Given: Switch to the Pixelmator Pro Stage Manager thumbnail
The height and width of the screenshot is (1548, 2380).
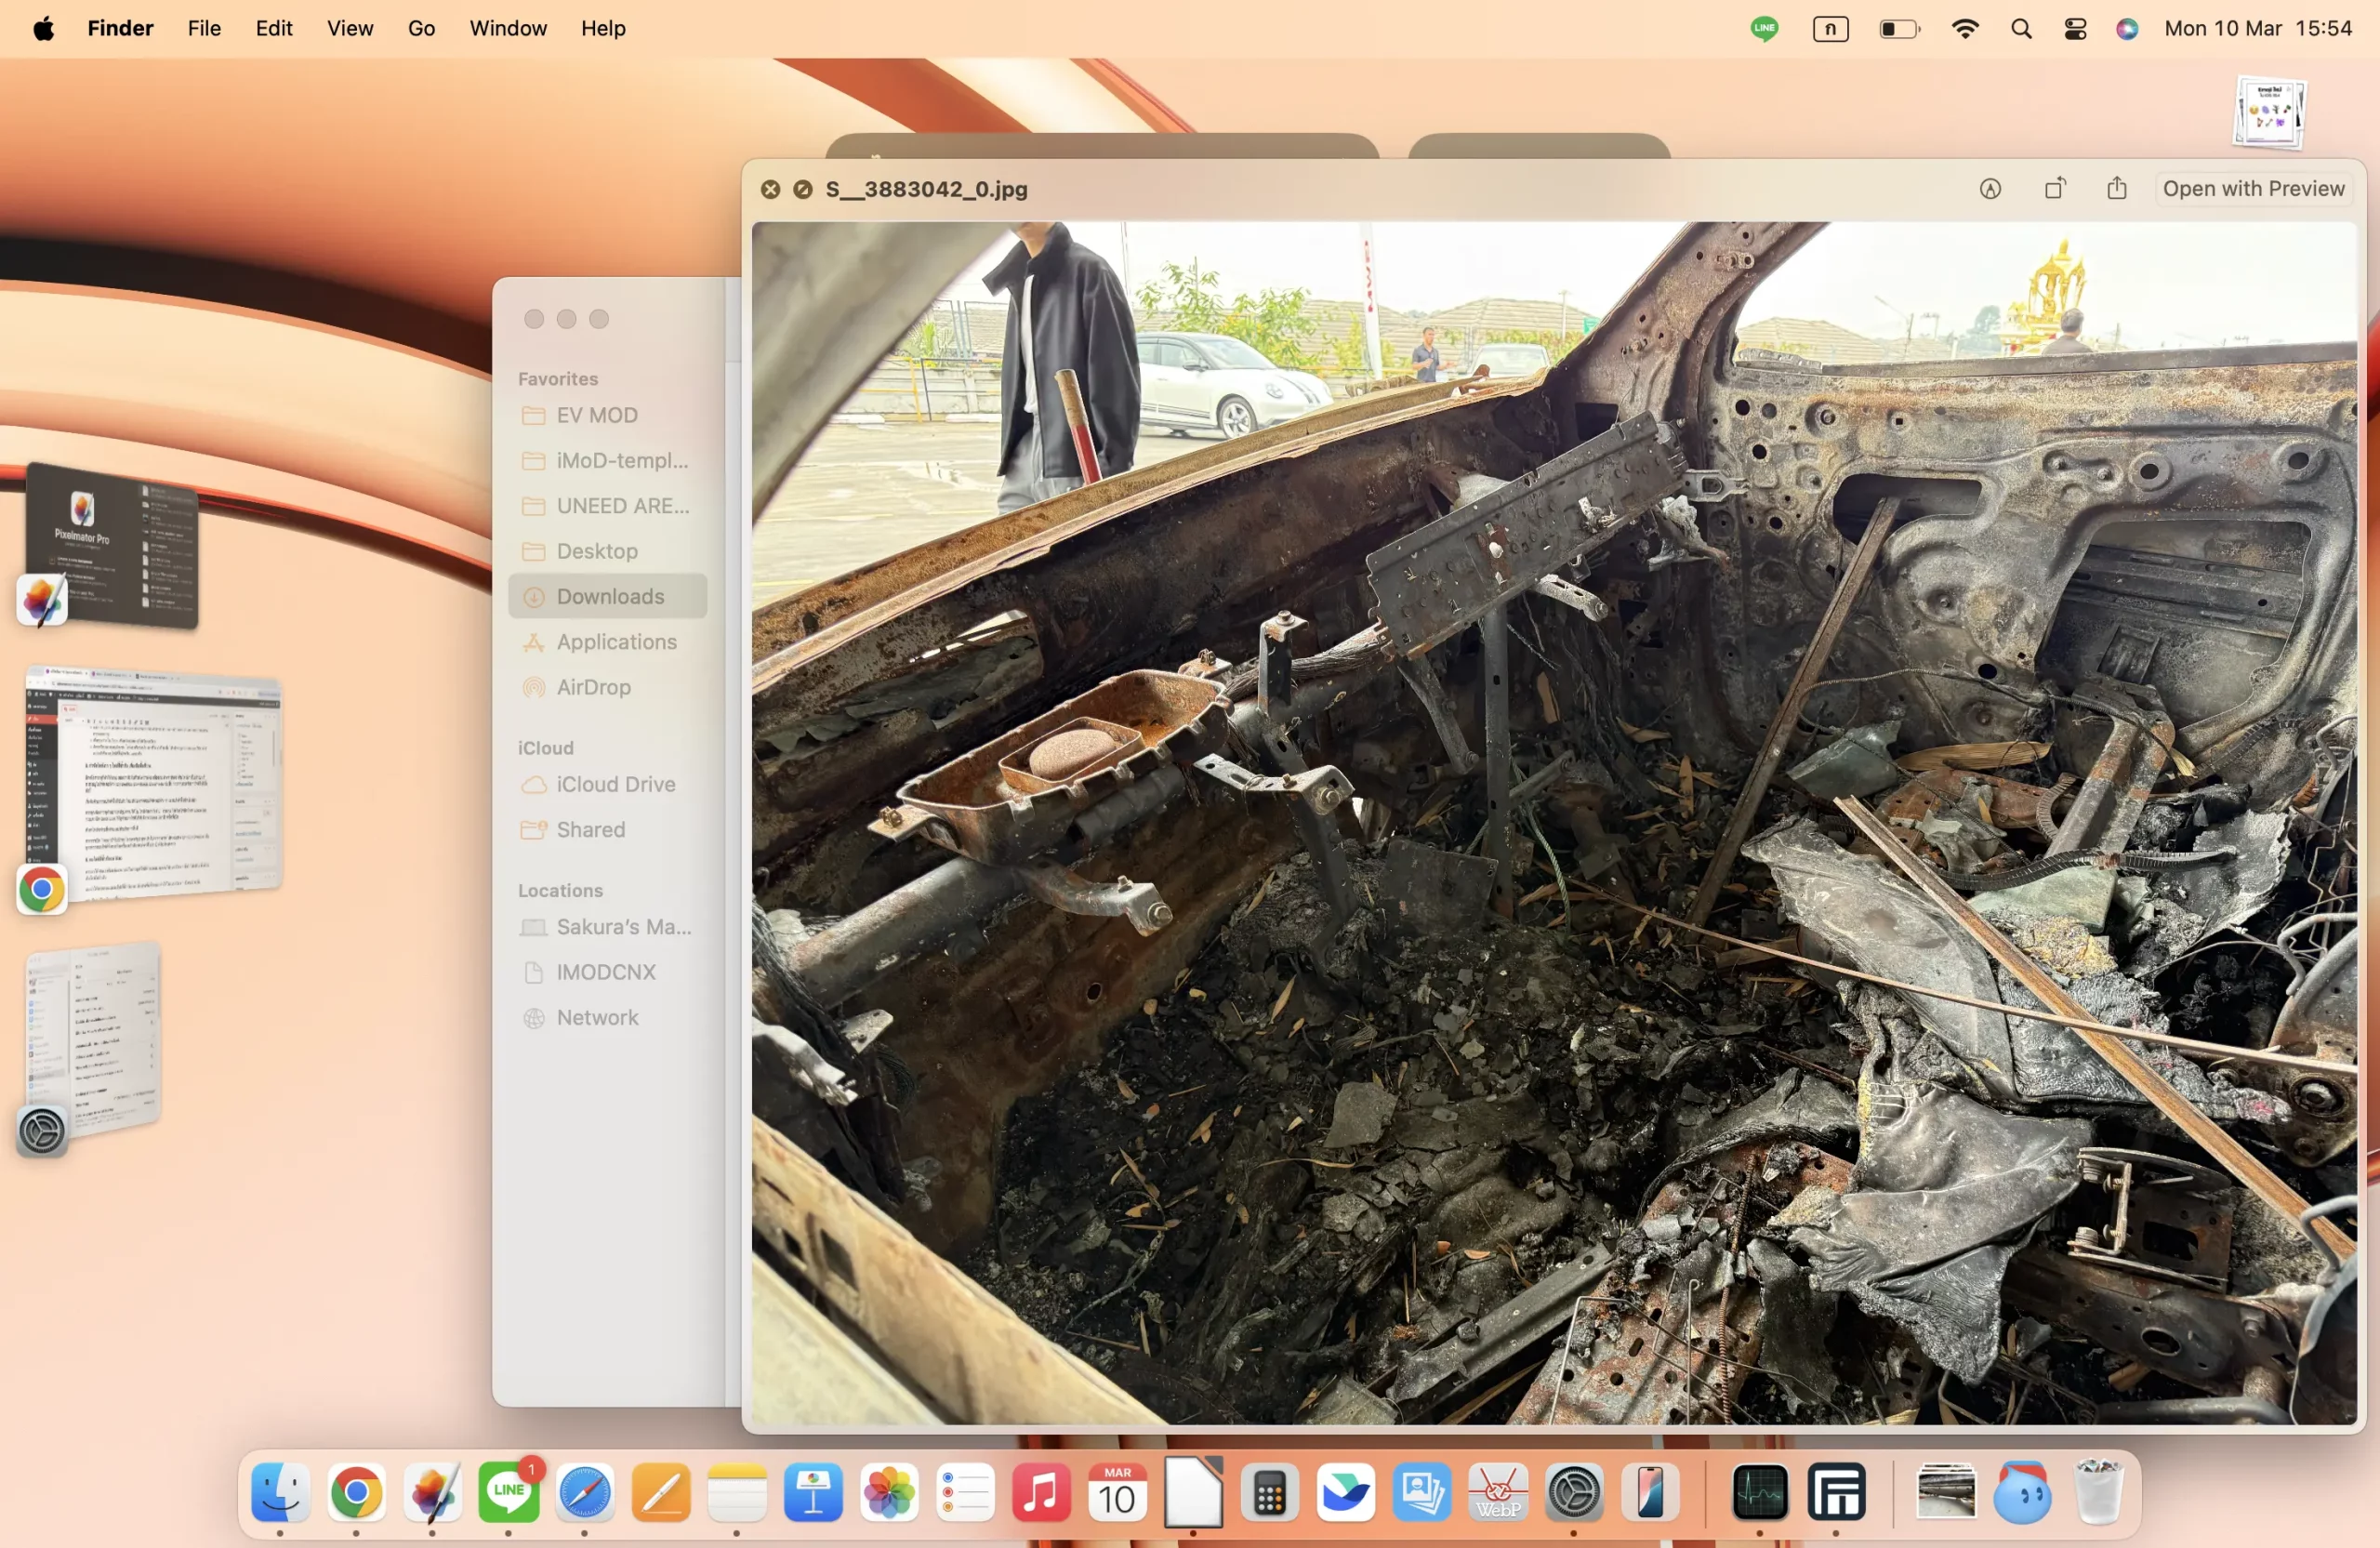Looking at the screenshot, I should [112, 545].
